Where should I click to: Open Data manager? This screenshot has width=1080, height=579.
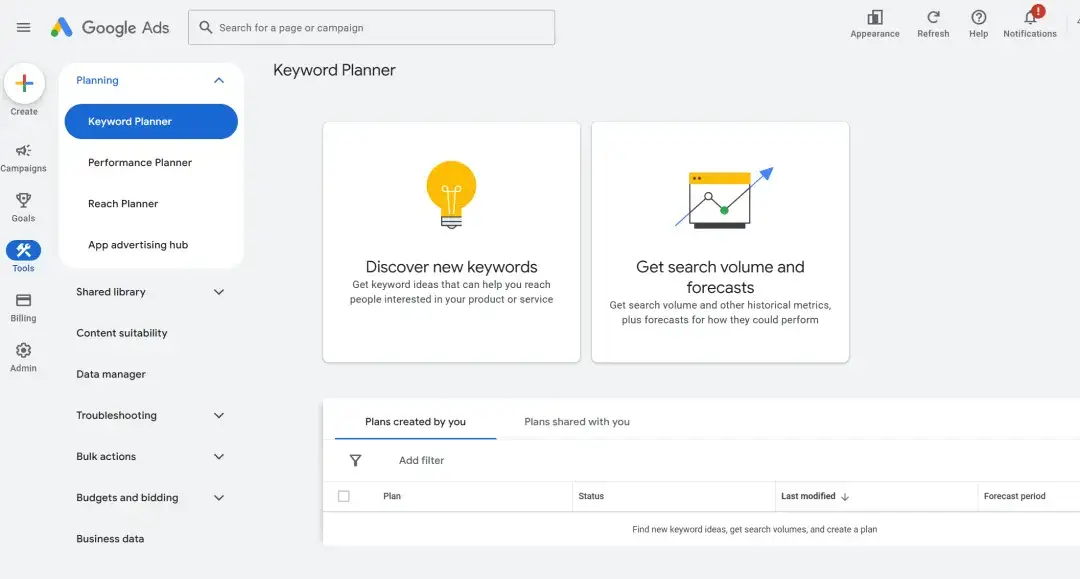[111, 375]
